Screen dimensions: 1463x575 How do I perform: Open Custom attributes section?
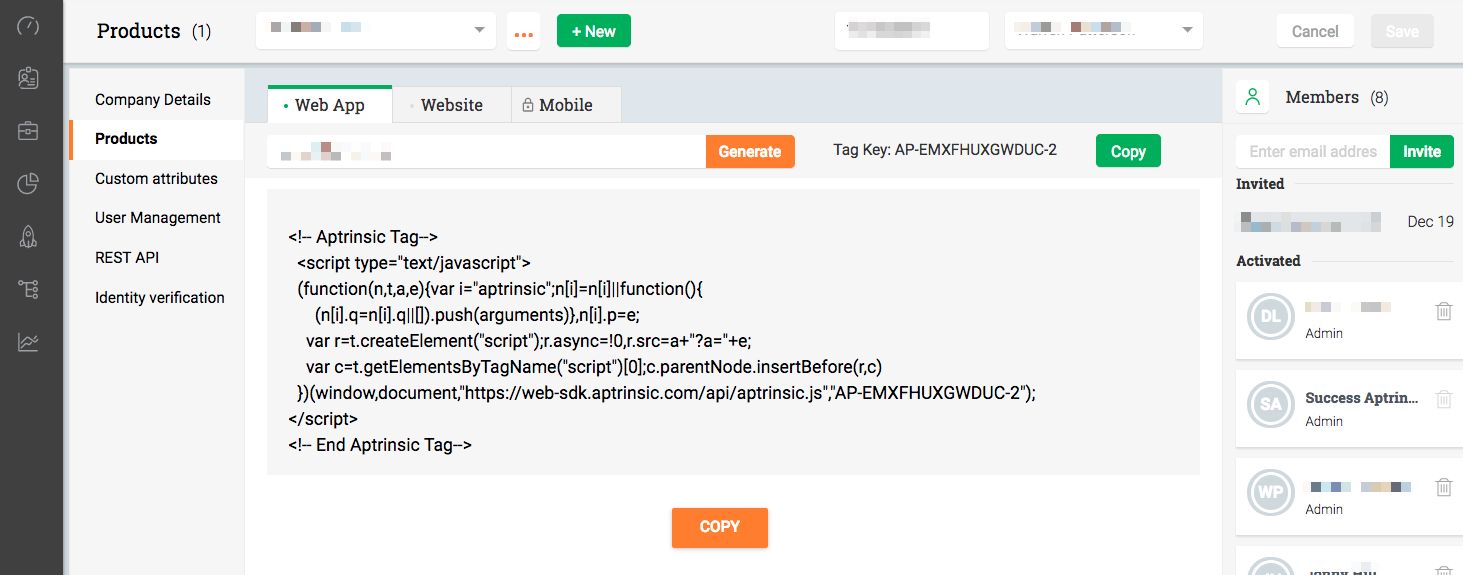click(156, 178)
